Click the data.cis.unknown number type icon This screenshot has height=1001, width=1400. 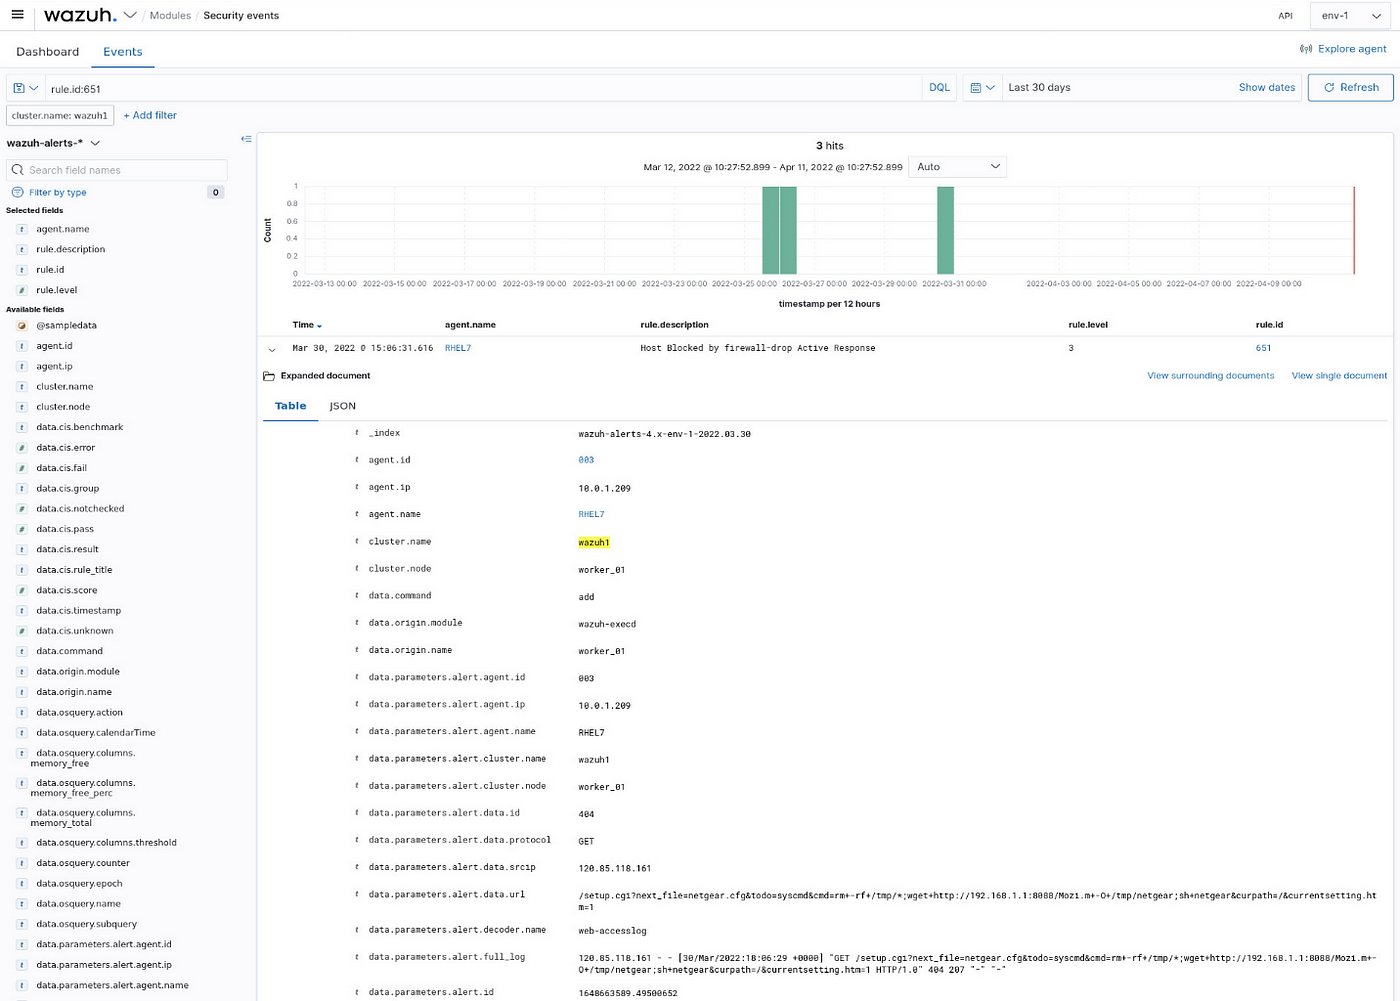[x=22, y=631]
